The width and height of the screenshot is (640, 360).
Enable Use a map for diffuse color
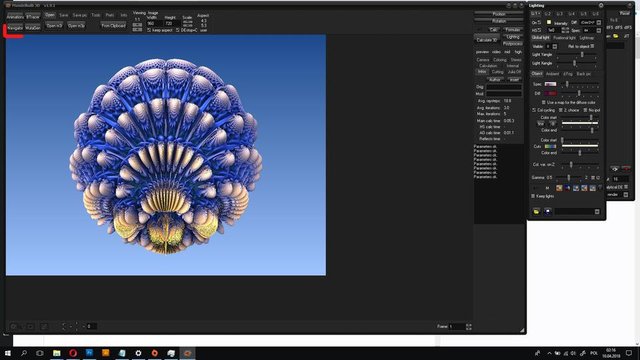(543, 102)
